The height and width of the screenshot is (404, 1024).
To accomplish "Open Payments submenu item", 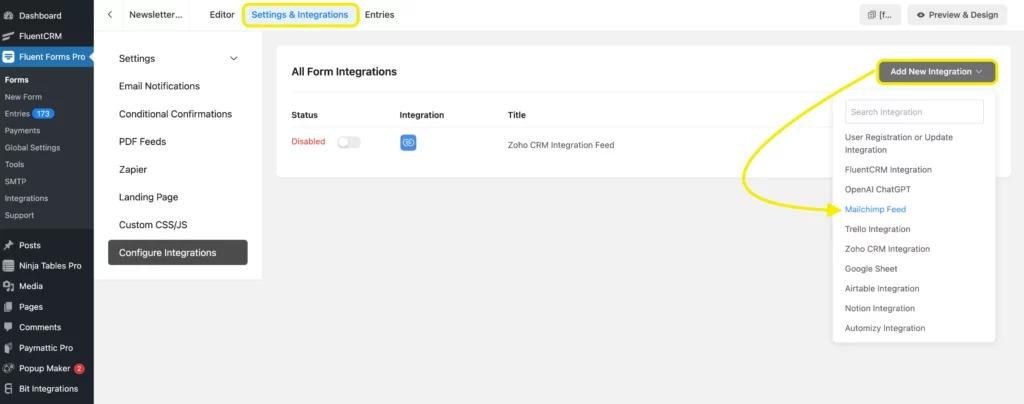I will pyautogui.click(x=22, y=131).
